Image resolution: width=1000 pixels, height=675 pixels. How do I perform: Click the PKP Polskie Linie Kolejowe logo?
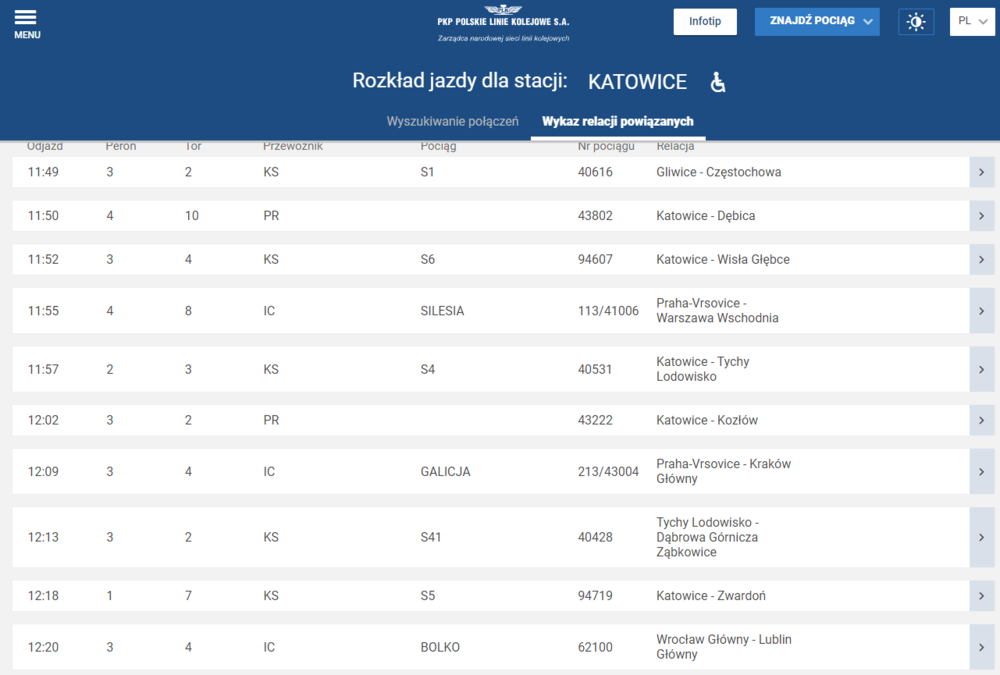[503, 24]
